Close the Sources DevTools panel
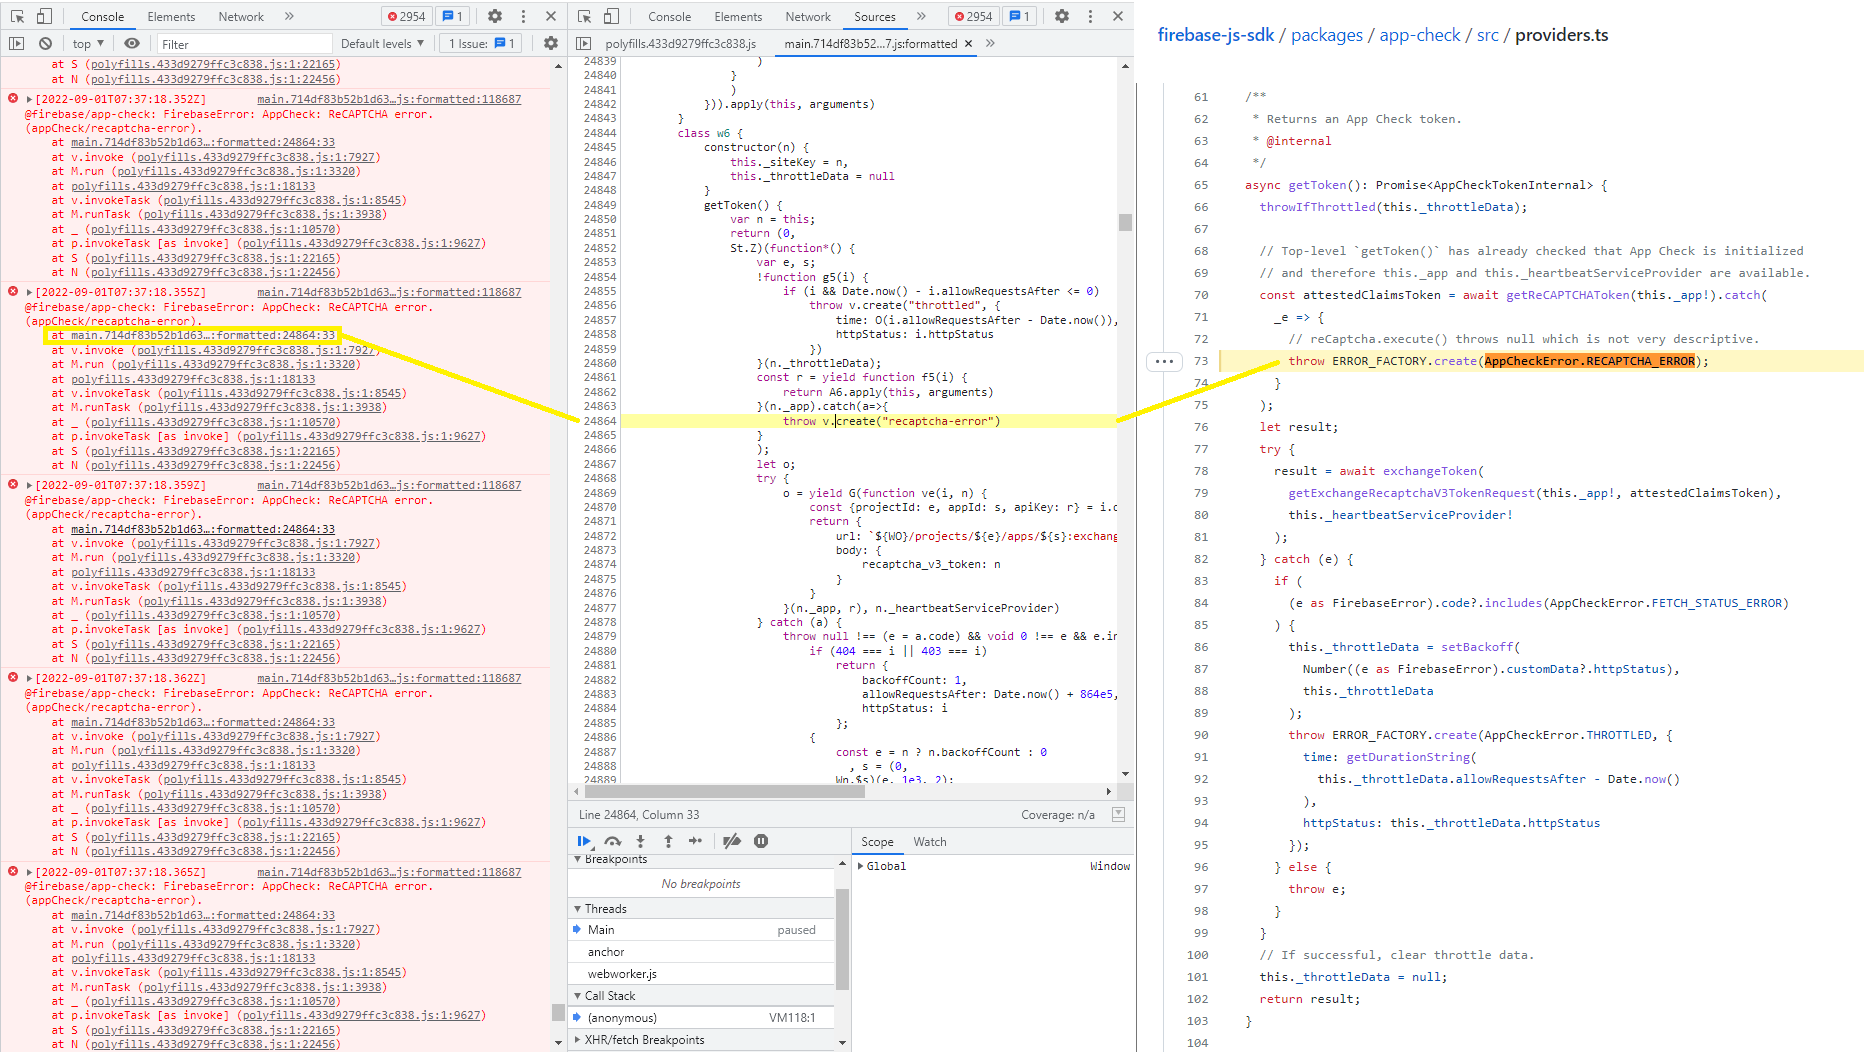This screenshot has width=1864, height=1052. tap(1118, 16)
